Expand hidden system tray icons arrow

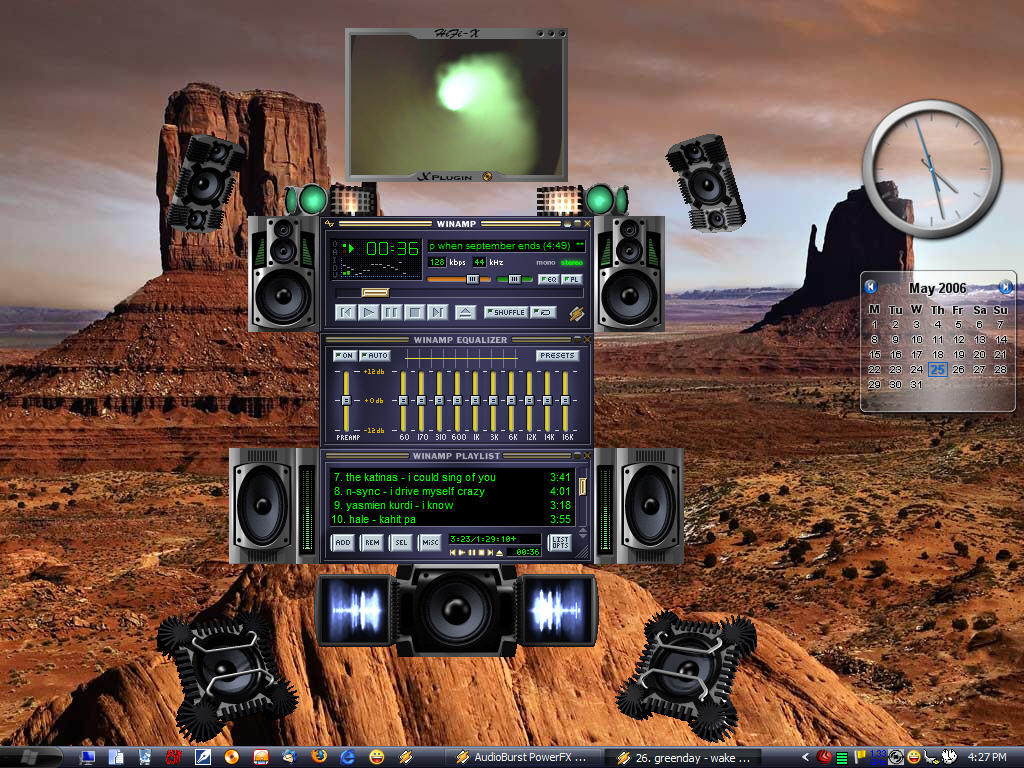click(805, 758)
